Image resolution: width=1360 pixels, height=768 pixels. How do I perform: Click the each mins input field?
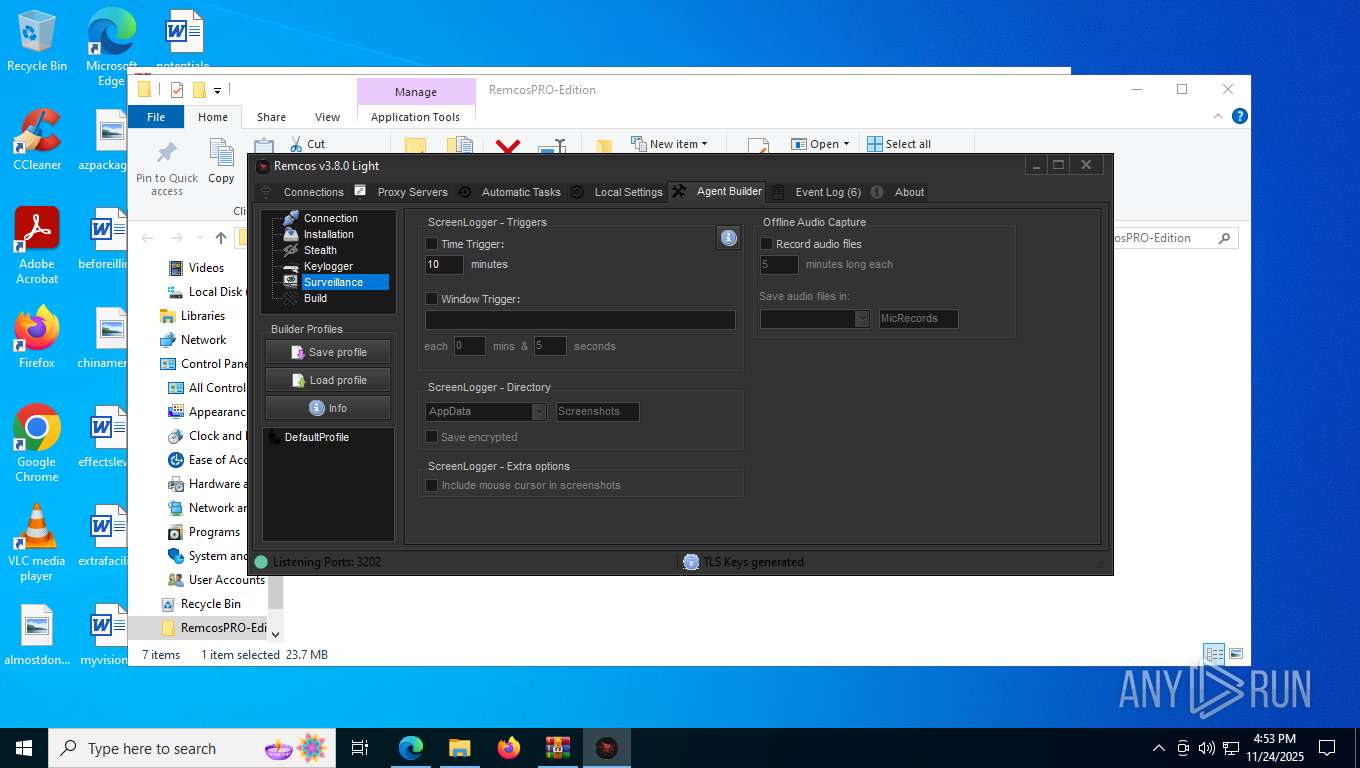470,346
